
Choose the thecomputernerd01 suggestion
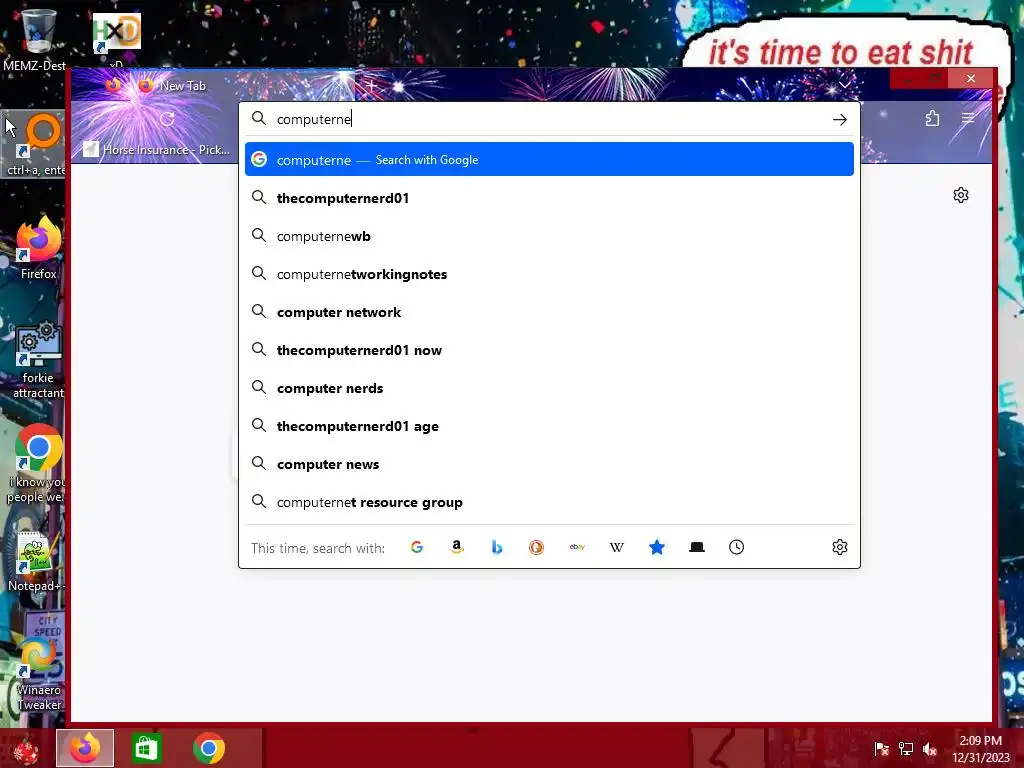pyautogui.click(x=549, y=198)
